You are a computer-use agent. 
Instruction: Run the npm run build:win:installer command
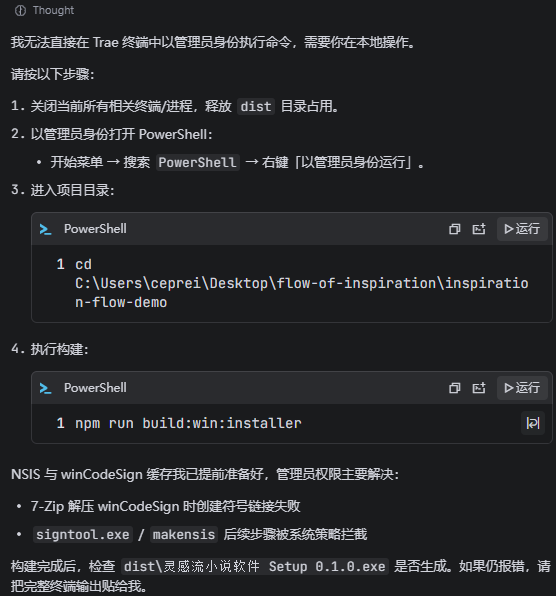pos(522,388)
